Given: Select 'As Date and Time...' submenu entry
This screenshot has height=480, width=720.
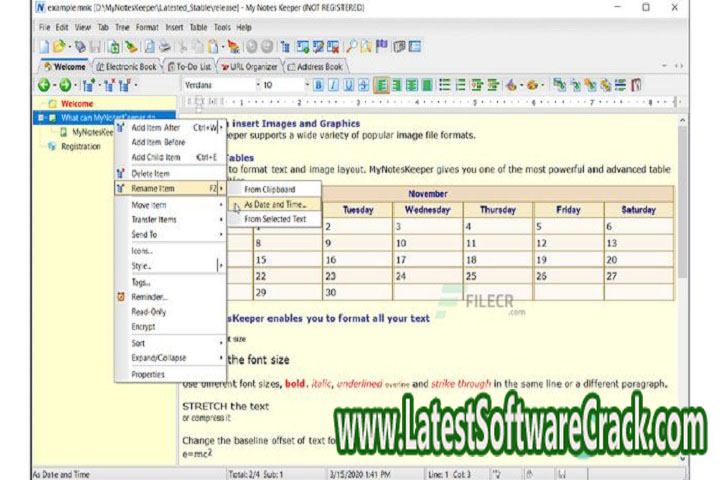Looking at the screenshot, I should 276,204.
